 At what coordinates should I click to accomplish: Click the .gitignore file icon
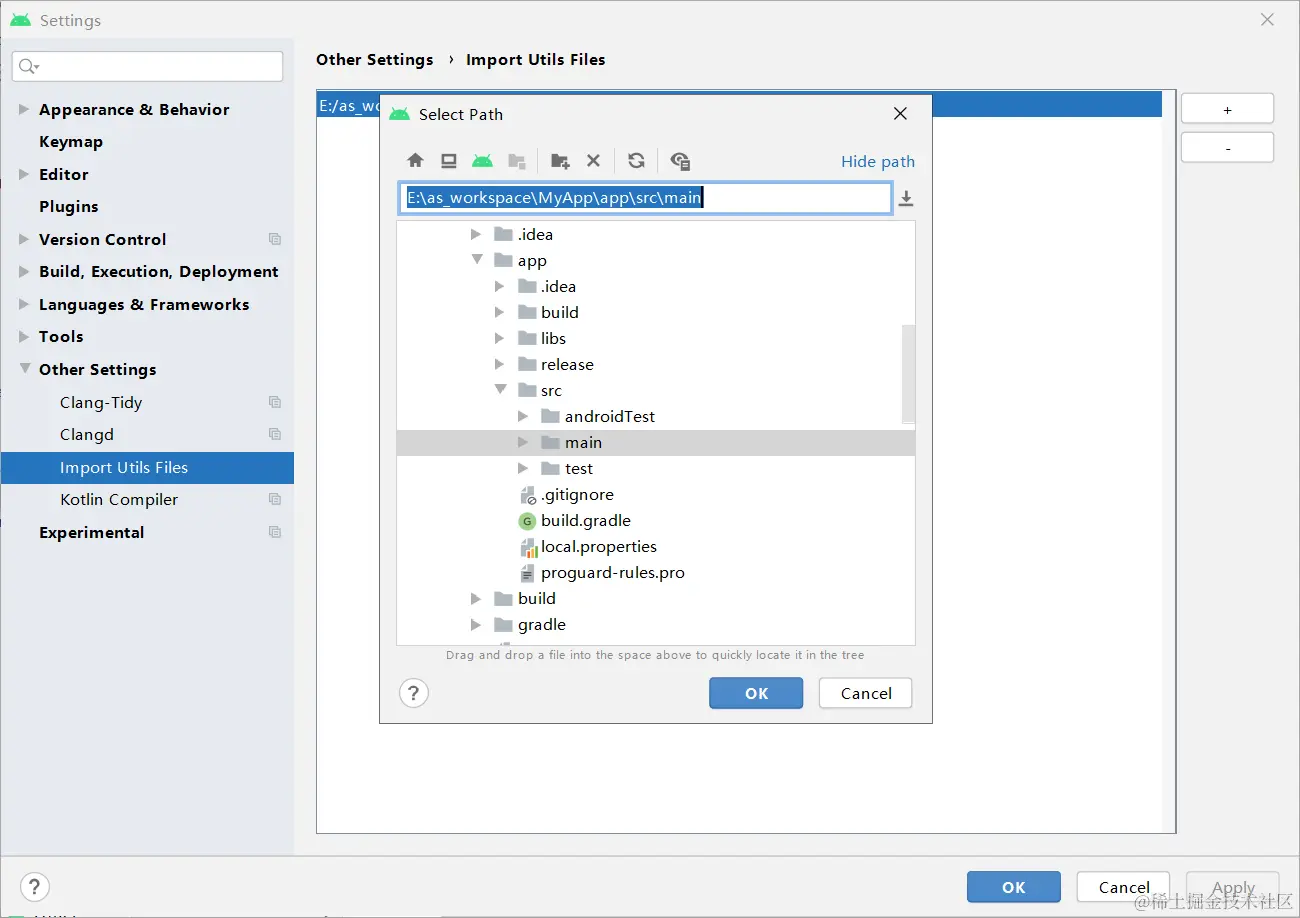click(x=528, y=495)
